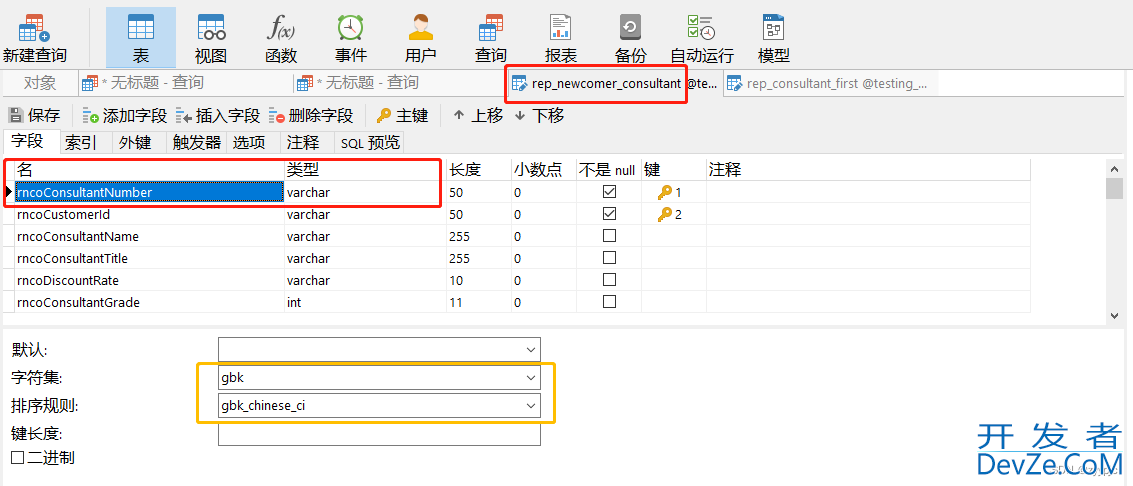Click key icon of rncoCustomerId row
Image resolution: width=1133 pixels, height=486 pixels.
[665, 214]
